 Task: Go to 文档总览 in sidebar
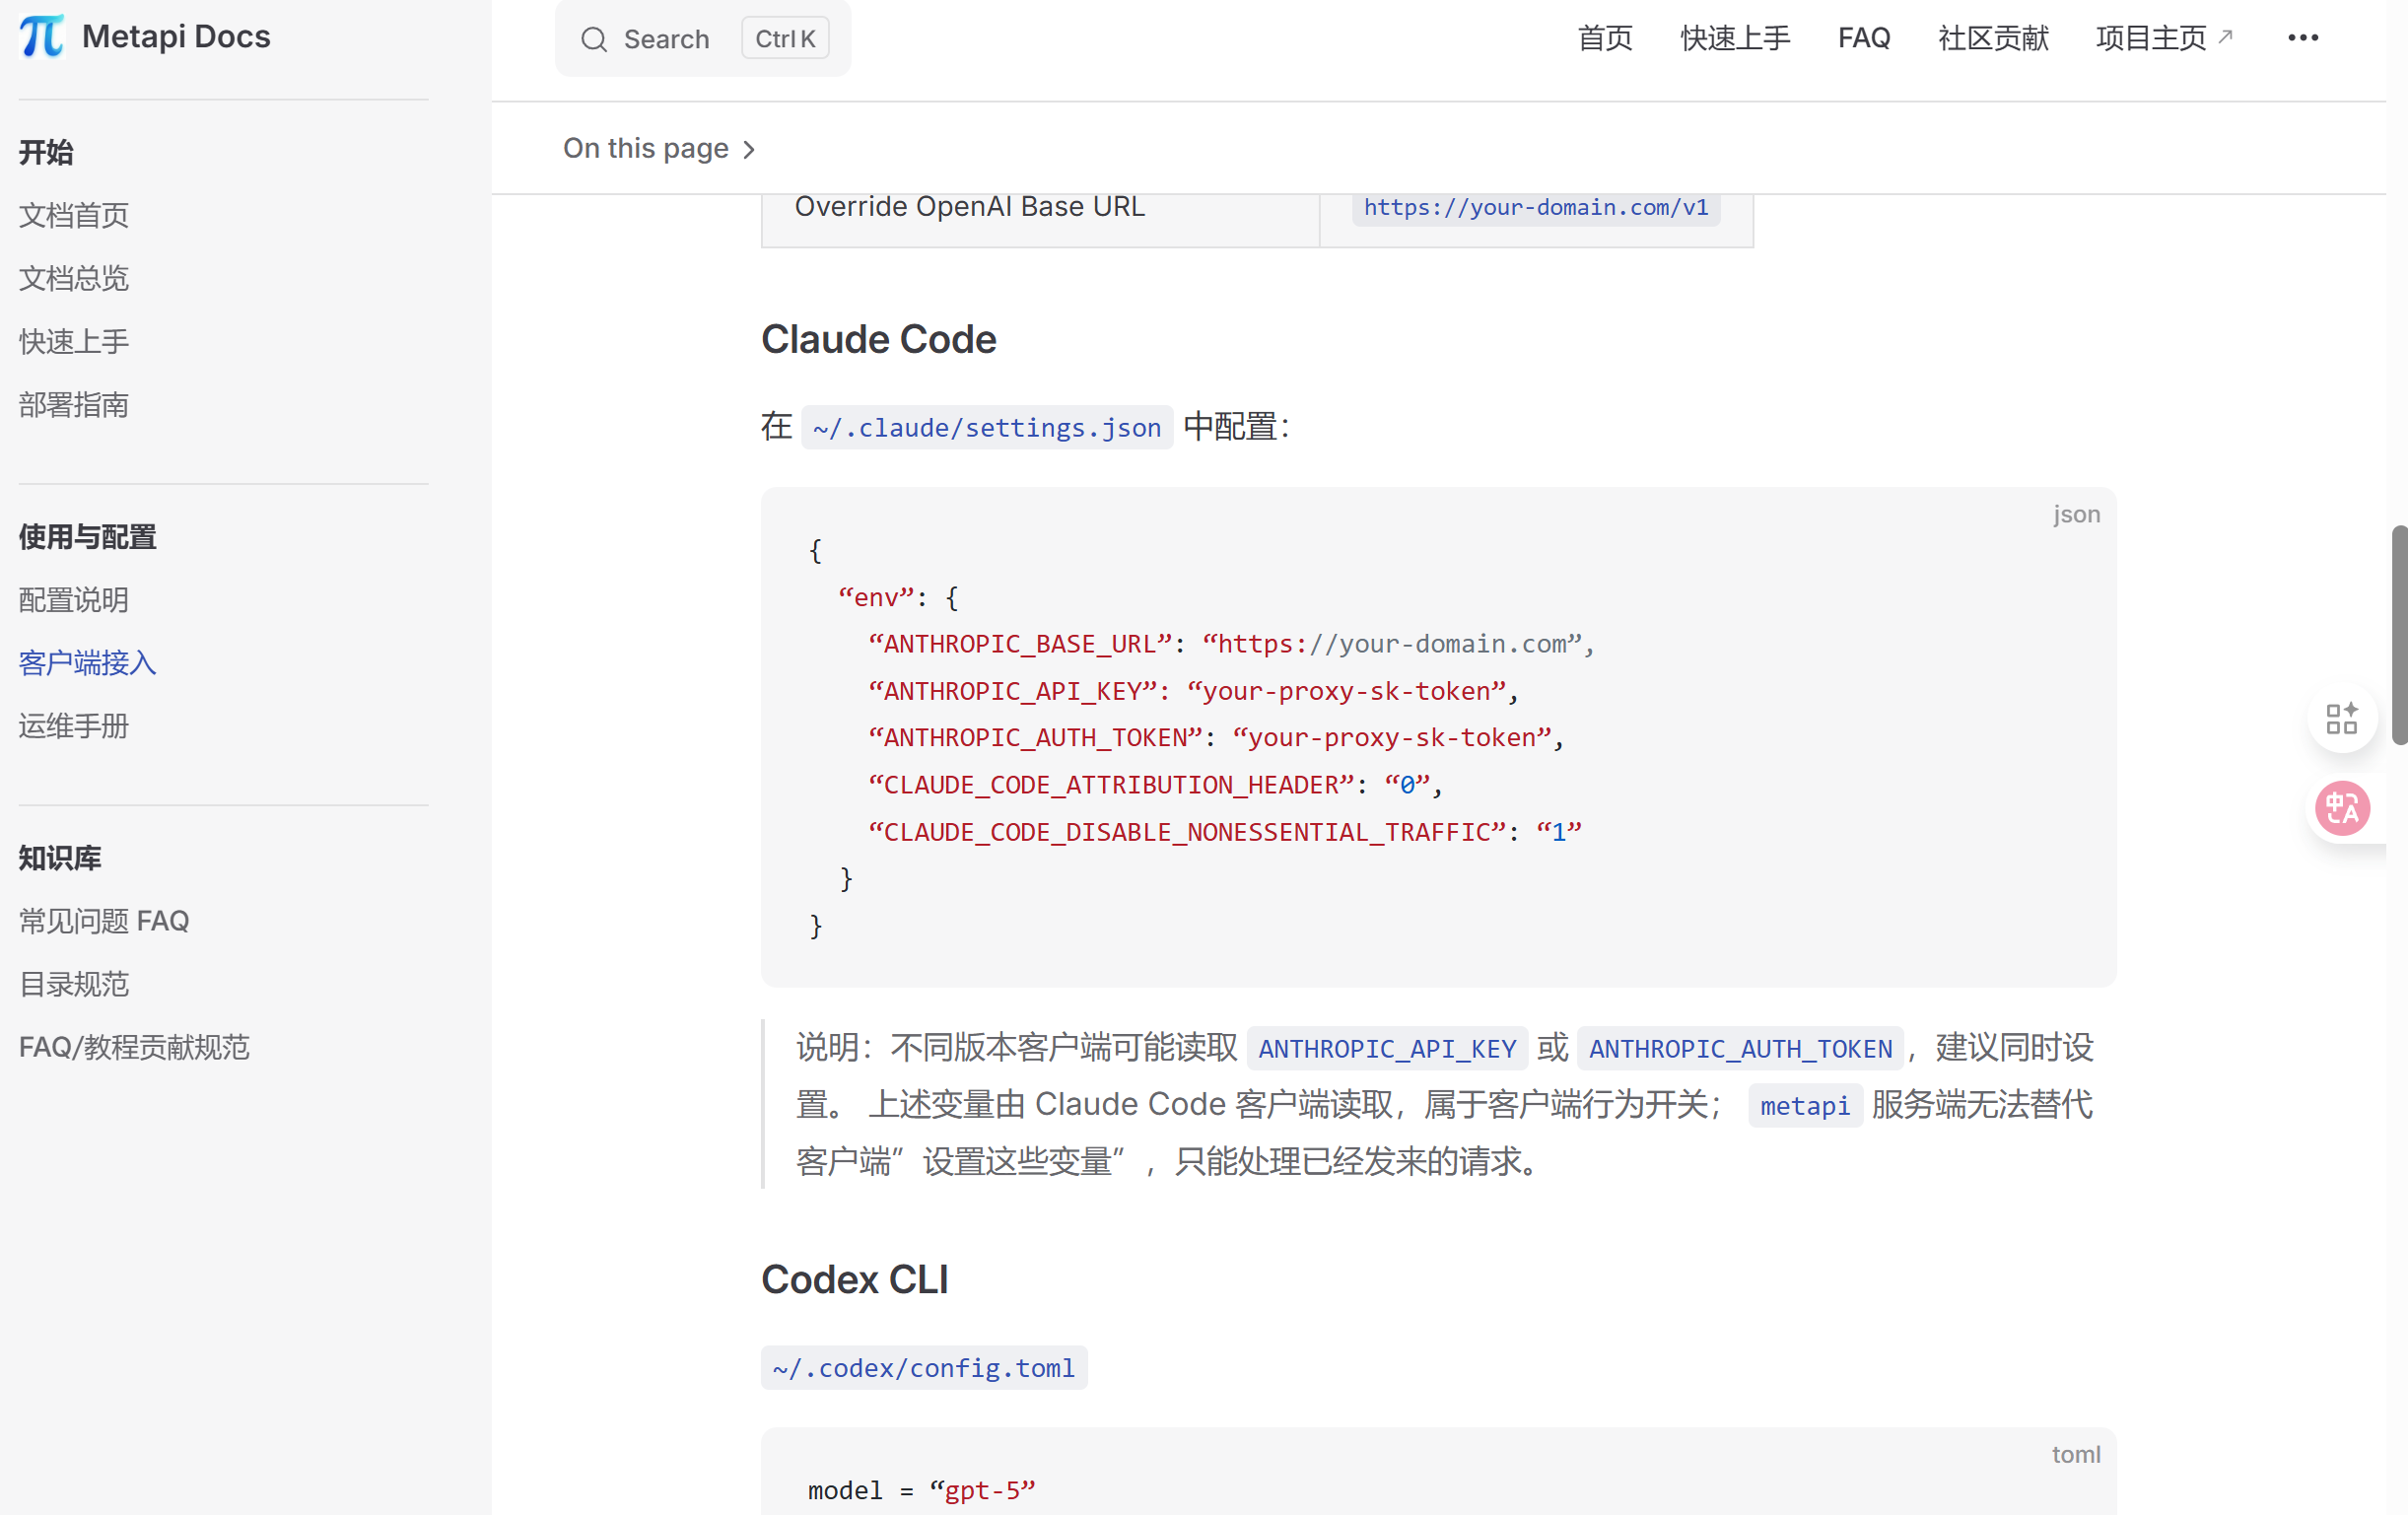tap(74, 278)
